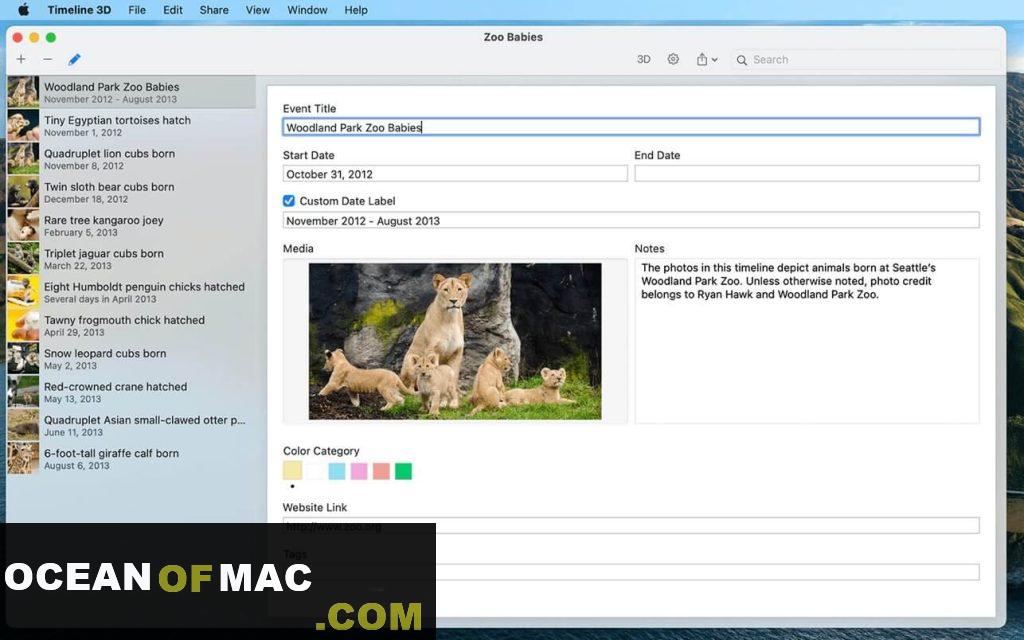Select Tiny Egyptian tortoises hatch event
The width and height of the screenshot is (1024, 640).
[x=131, y=125]
